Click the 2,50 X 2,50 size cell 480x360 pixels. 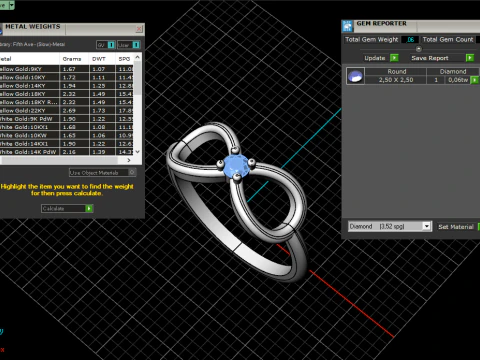point(396,80)
